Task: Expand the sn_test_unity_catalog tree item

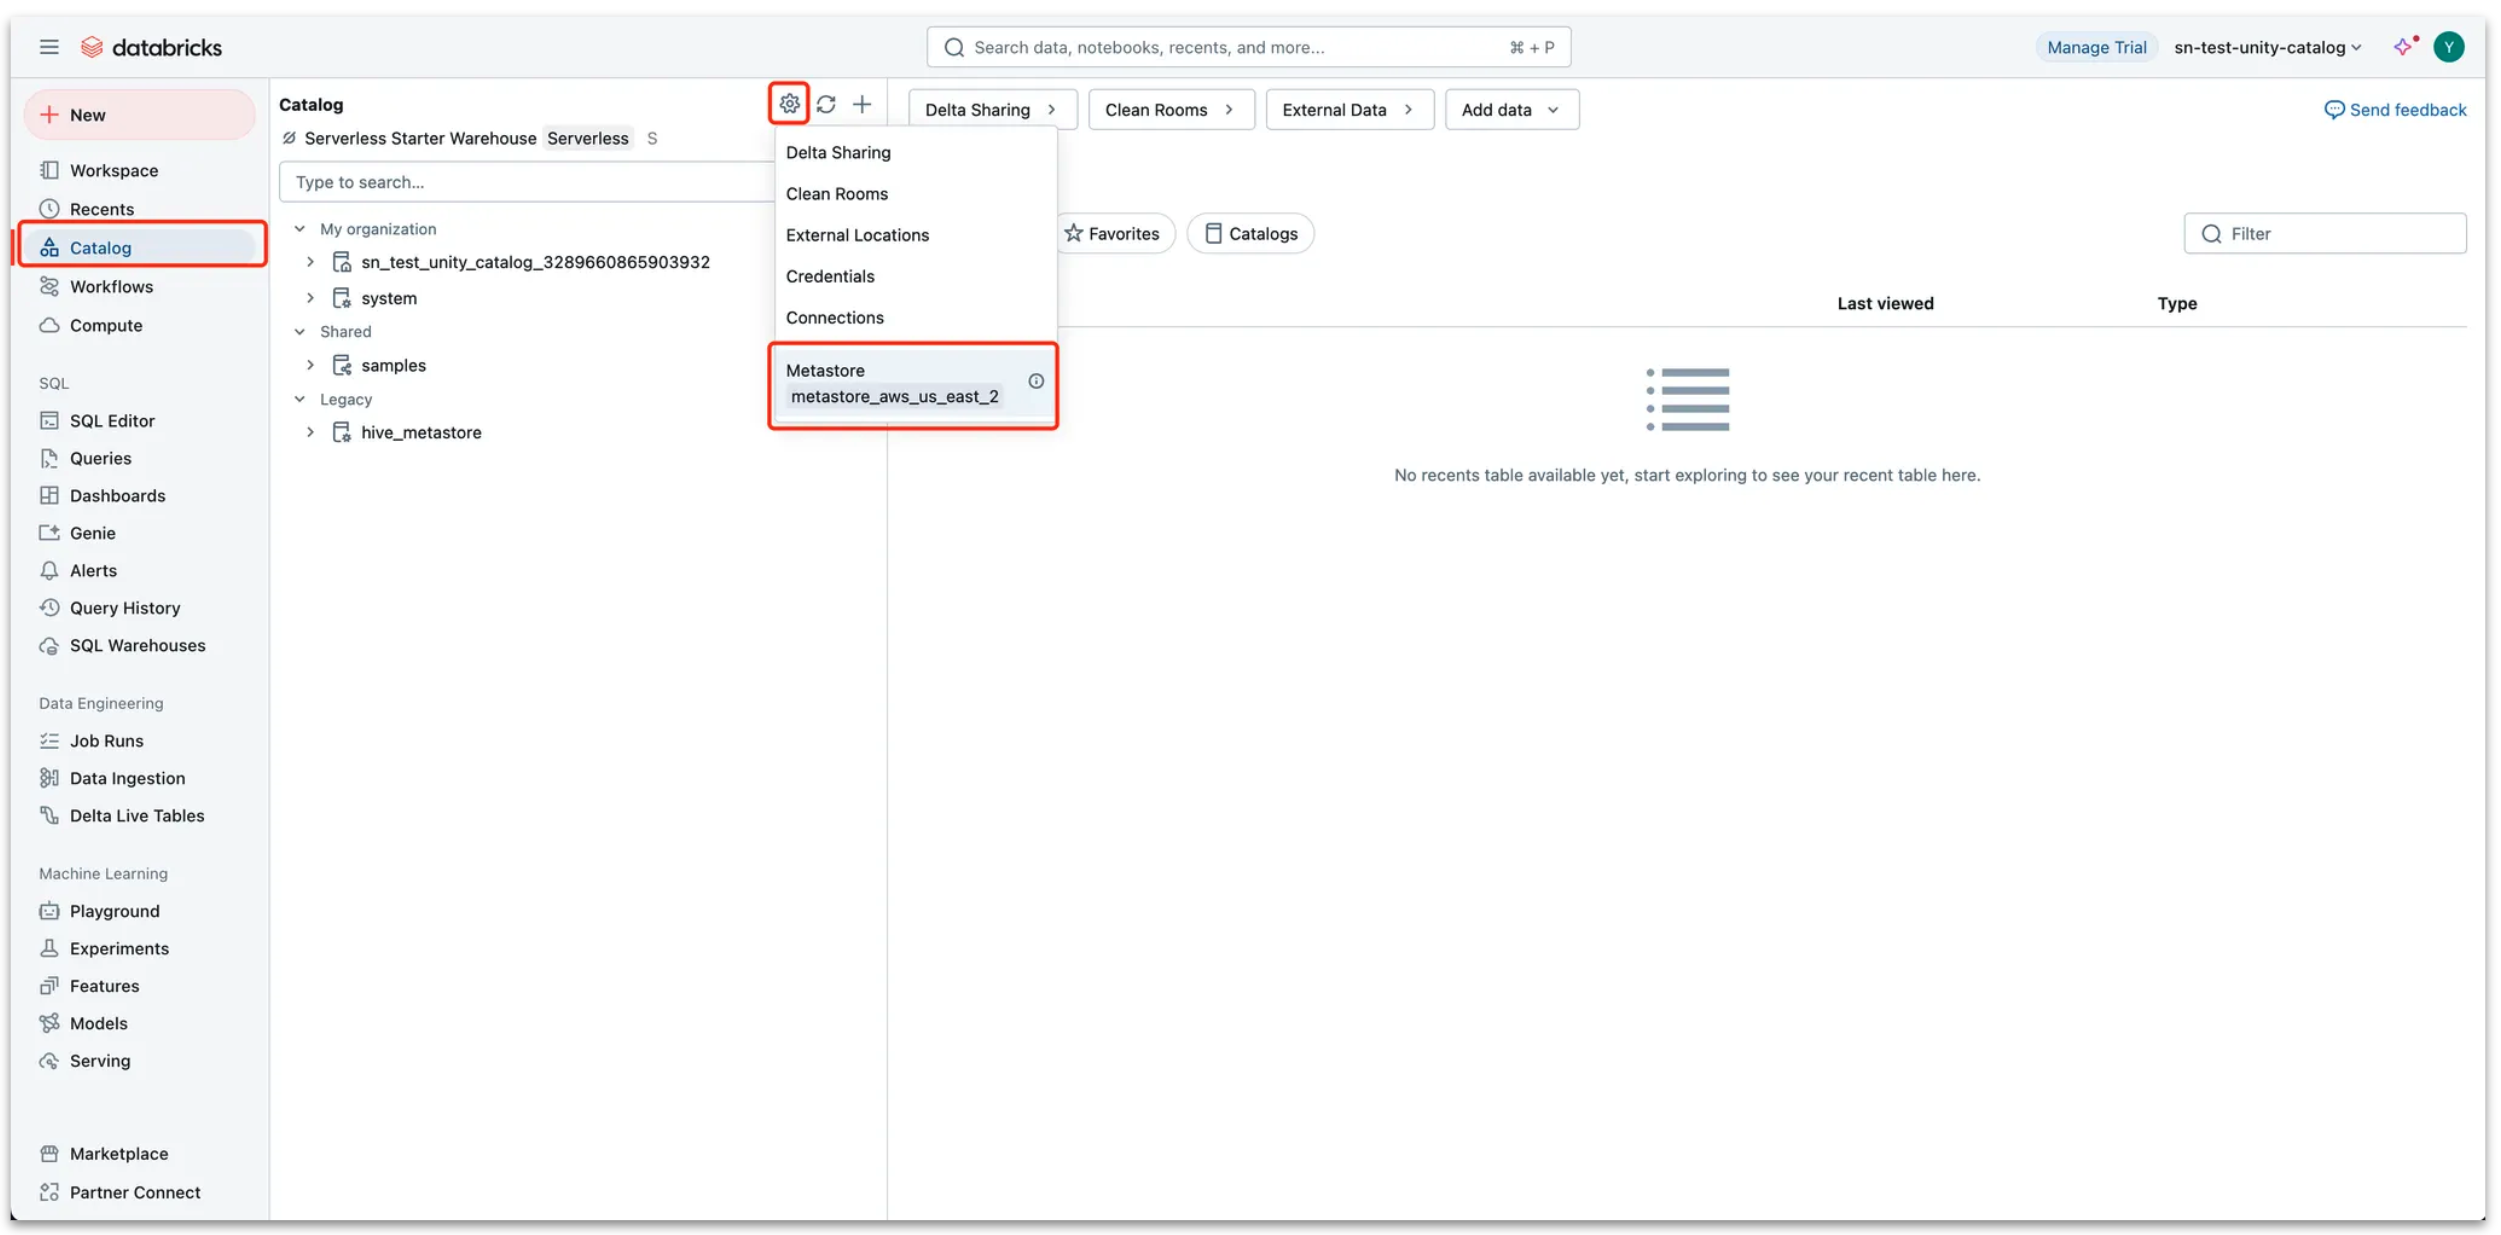Action: 310,262
